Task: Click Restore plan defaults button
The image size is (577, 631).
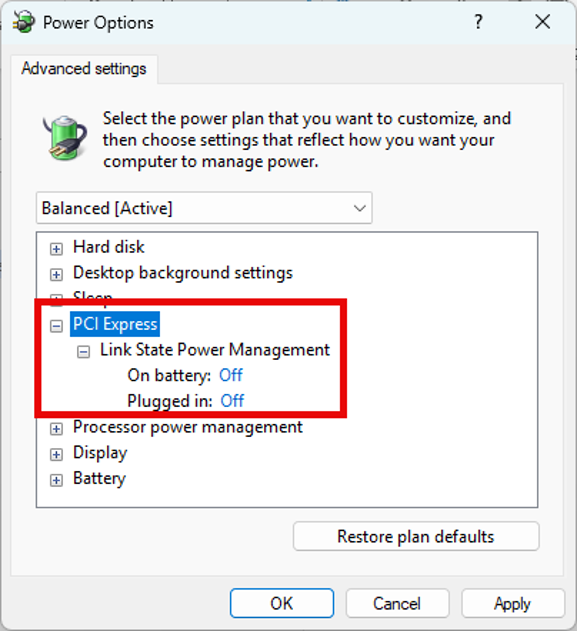Action: pos(416,536)
